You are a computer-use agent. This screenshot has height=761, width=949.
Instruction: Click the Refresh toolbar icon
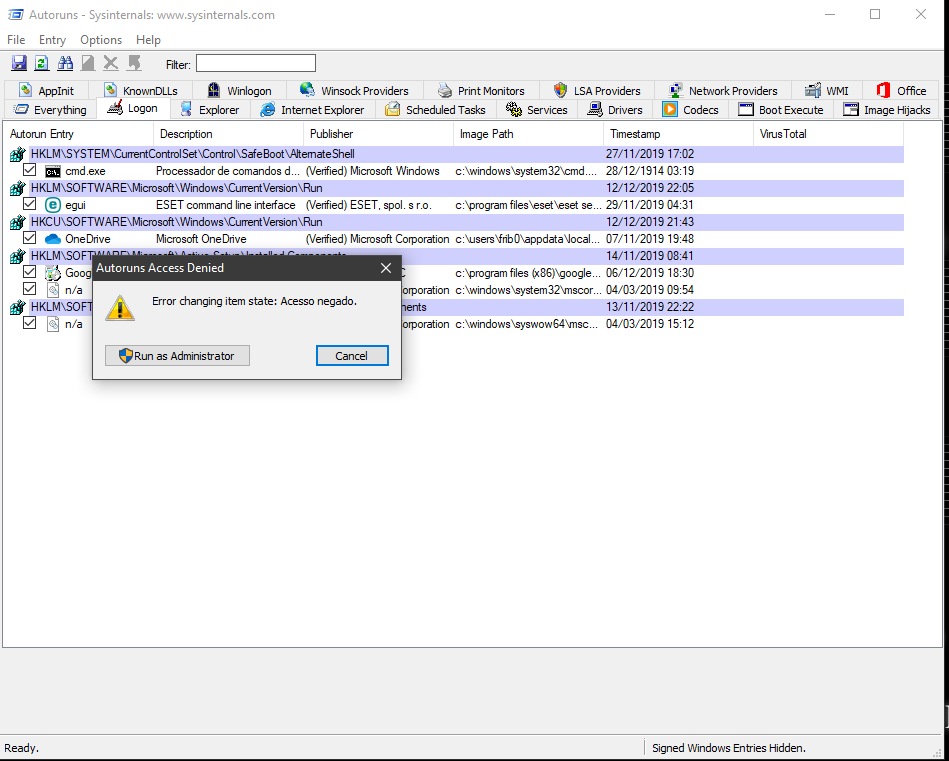[x=41, y=62]
